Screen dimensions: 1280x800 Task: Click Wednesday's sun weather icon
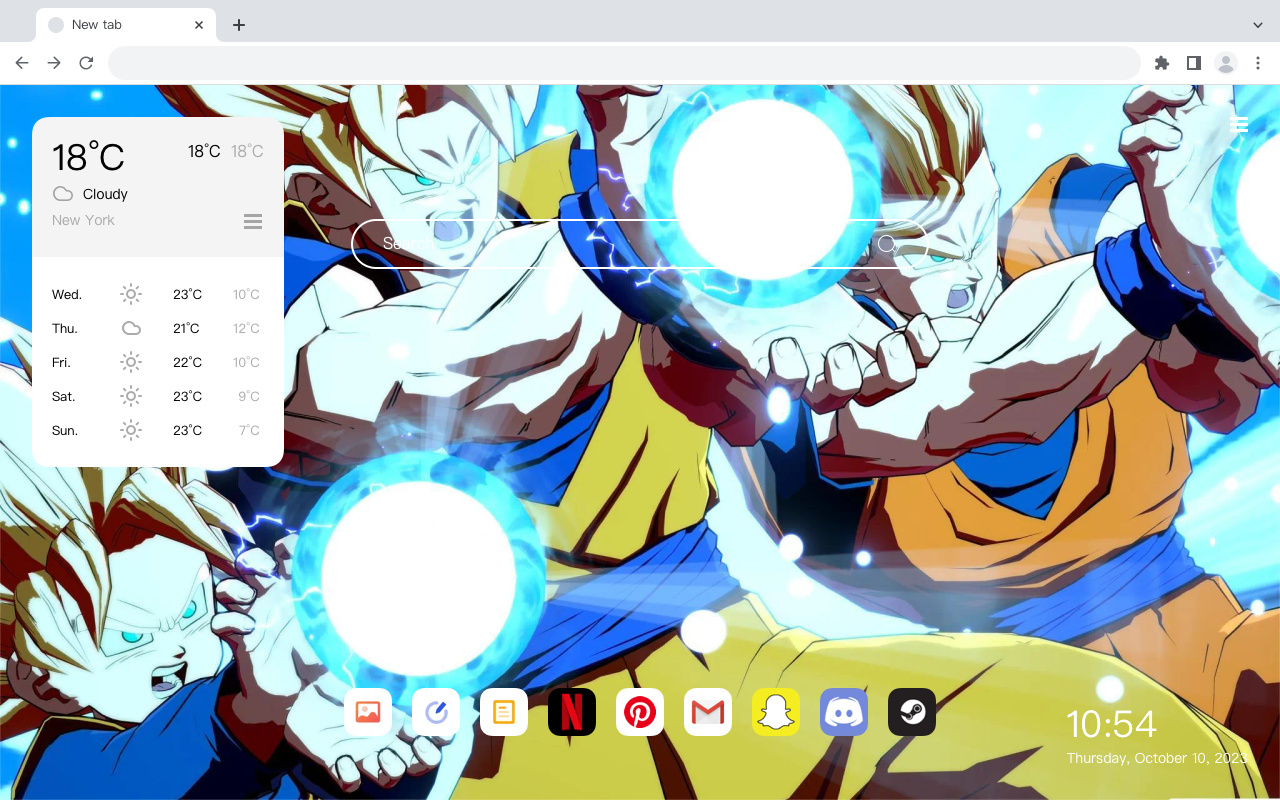(131, 294)
